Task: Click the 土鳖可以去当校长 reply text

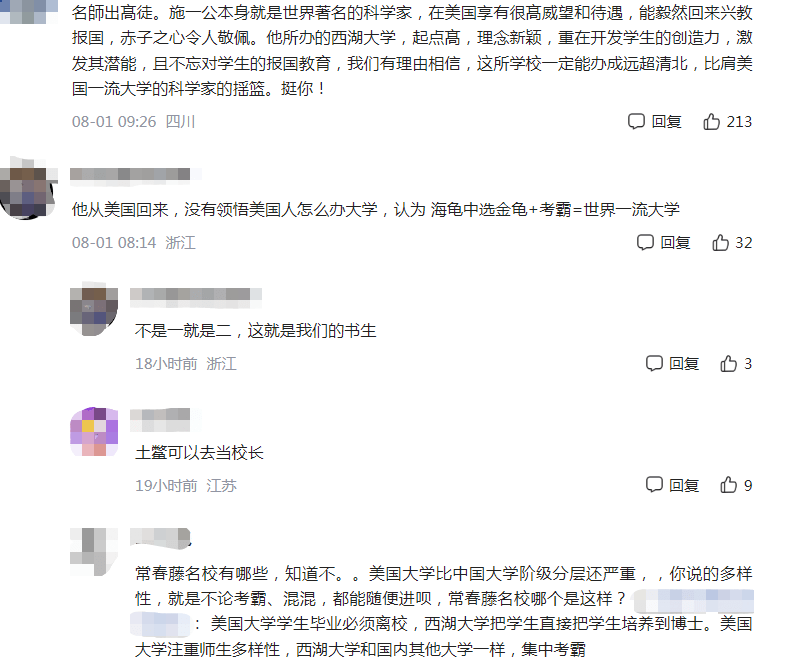Action: coord(199,453)
